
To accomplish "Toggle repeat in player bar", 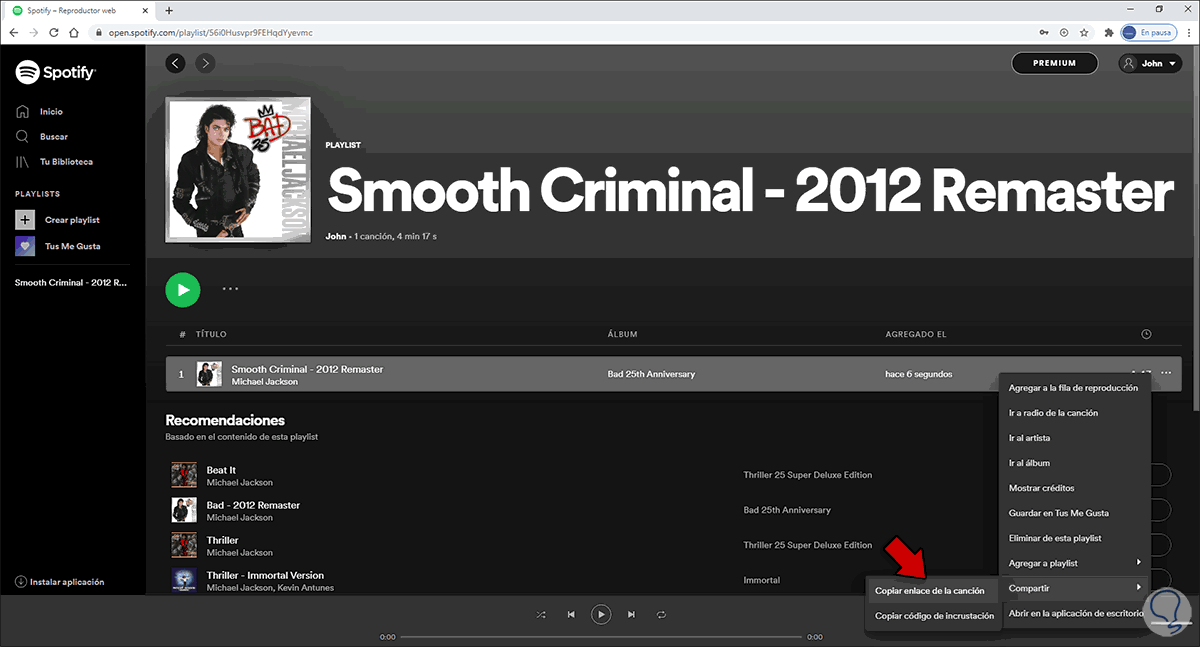I will point(661,615).
